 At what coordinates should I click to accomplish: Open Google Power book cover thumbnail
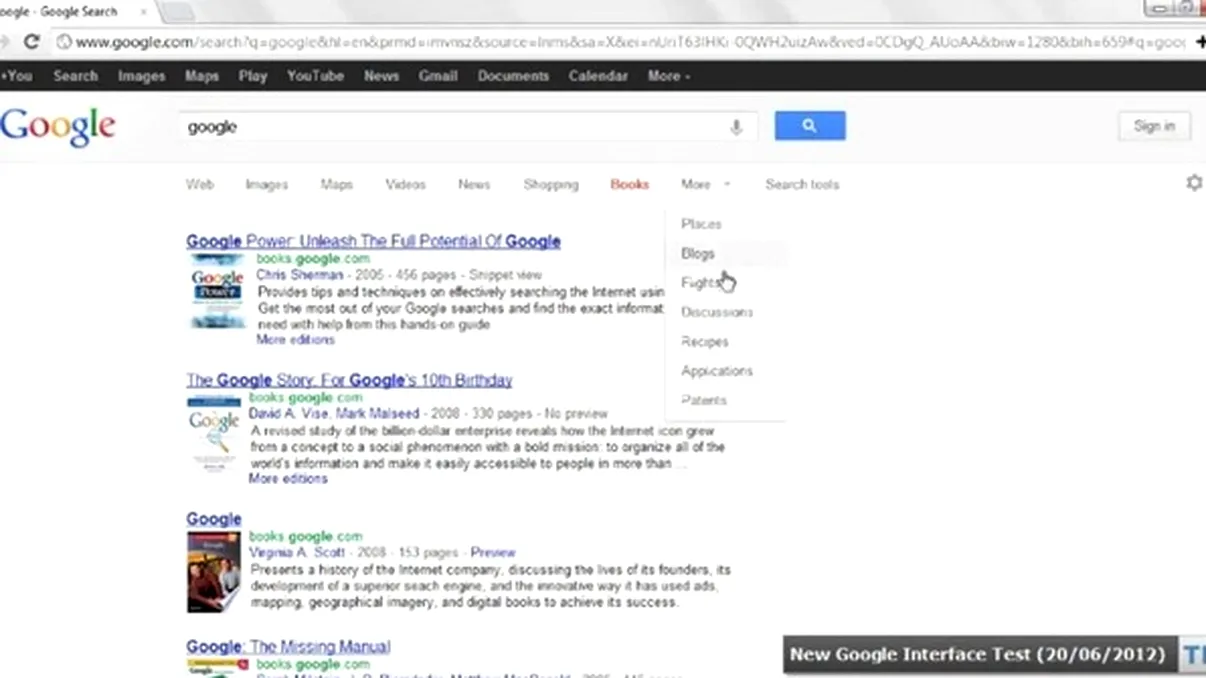point(217,292)
